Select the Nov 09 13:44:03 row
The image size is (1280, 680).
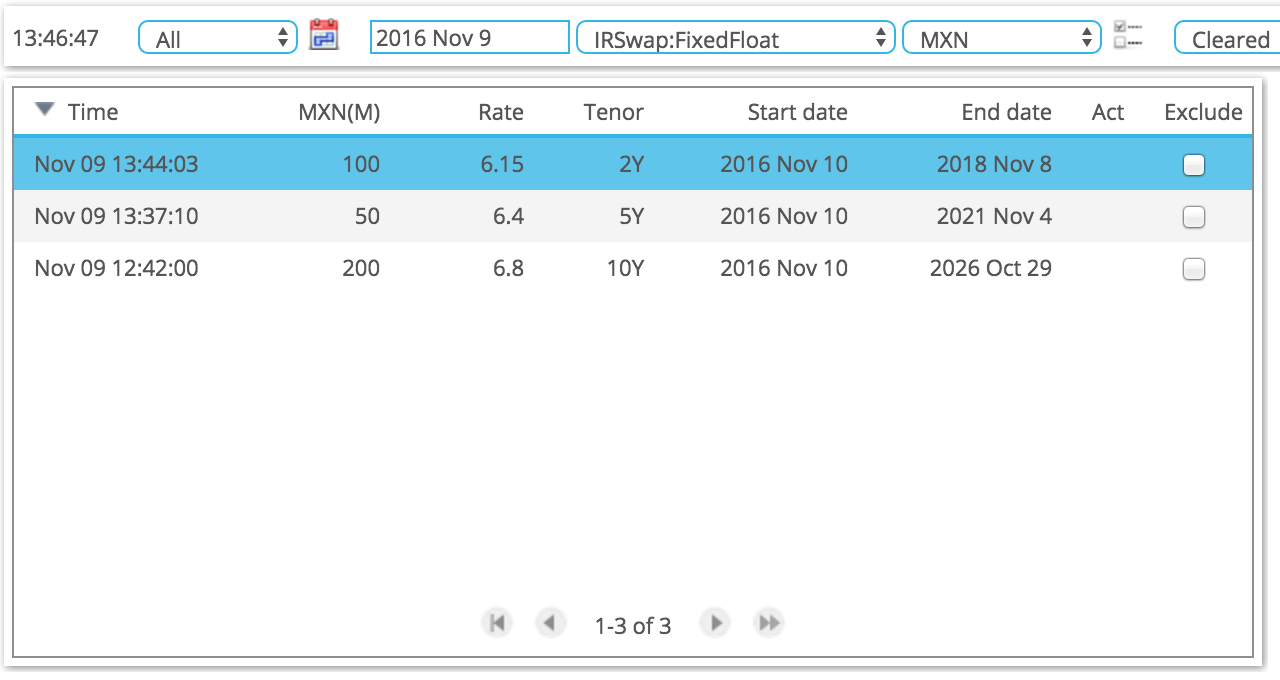tap(632, 164)
